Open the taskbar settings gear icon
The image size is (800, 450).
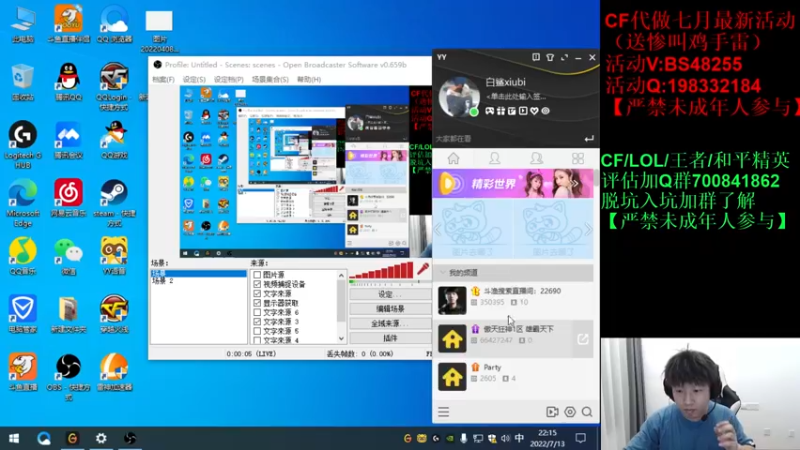(101, 438)
